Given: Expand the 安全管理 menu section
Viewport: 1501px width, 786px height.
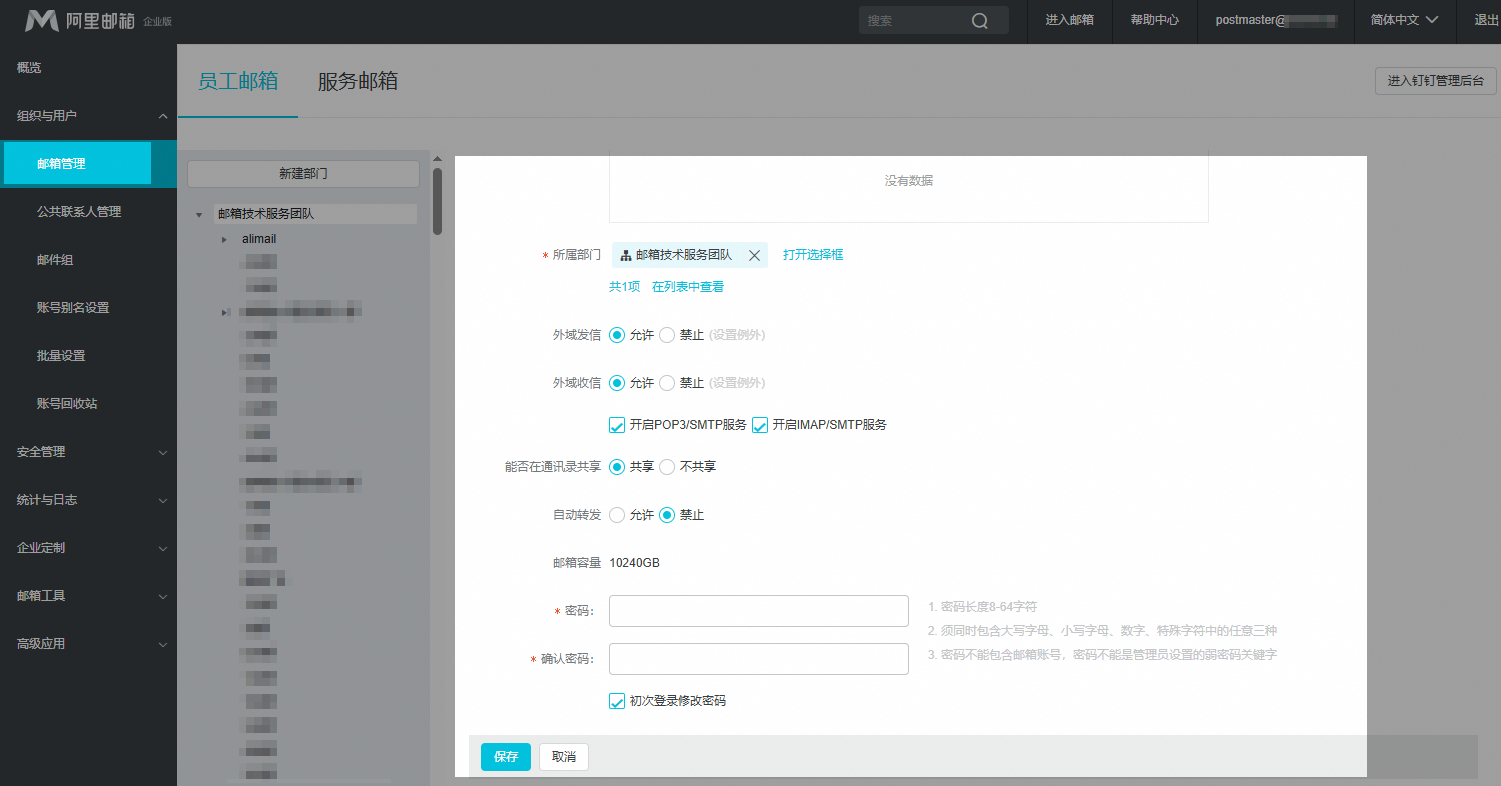Looking at the screenshot, I should click(x=163, y=452).
